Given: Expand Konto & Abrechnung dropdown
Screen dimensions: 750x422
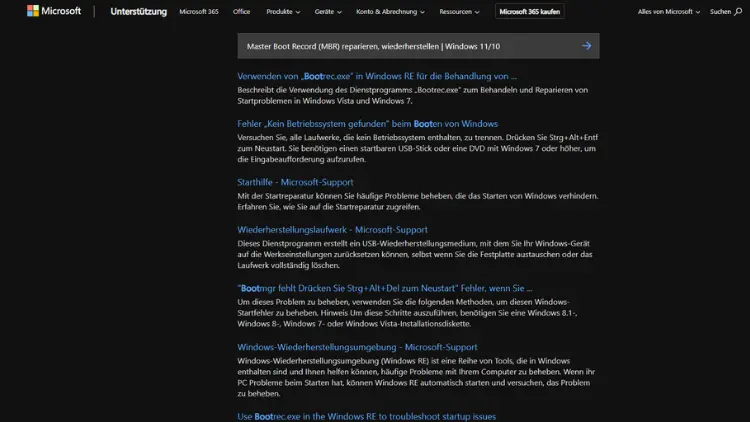Looking at the screenshot, I should [390, 11].
